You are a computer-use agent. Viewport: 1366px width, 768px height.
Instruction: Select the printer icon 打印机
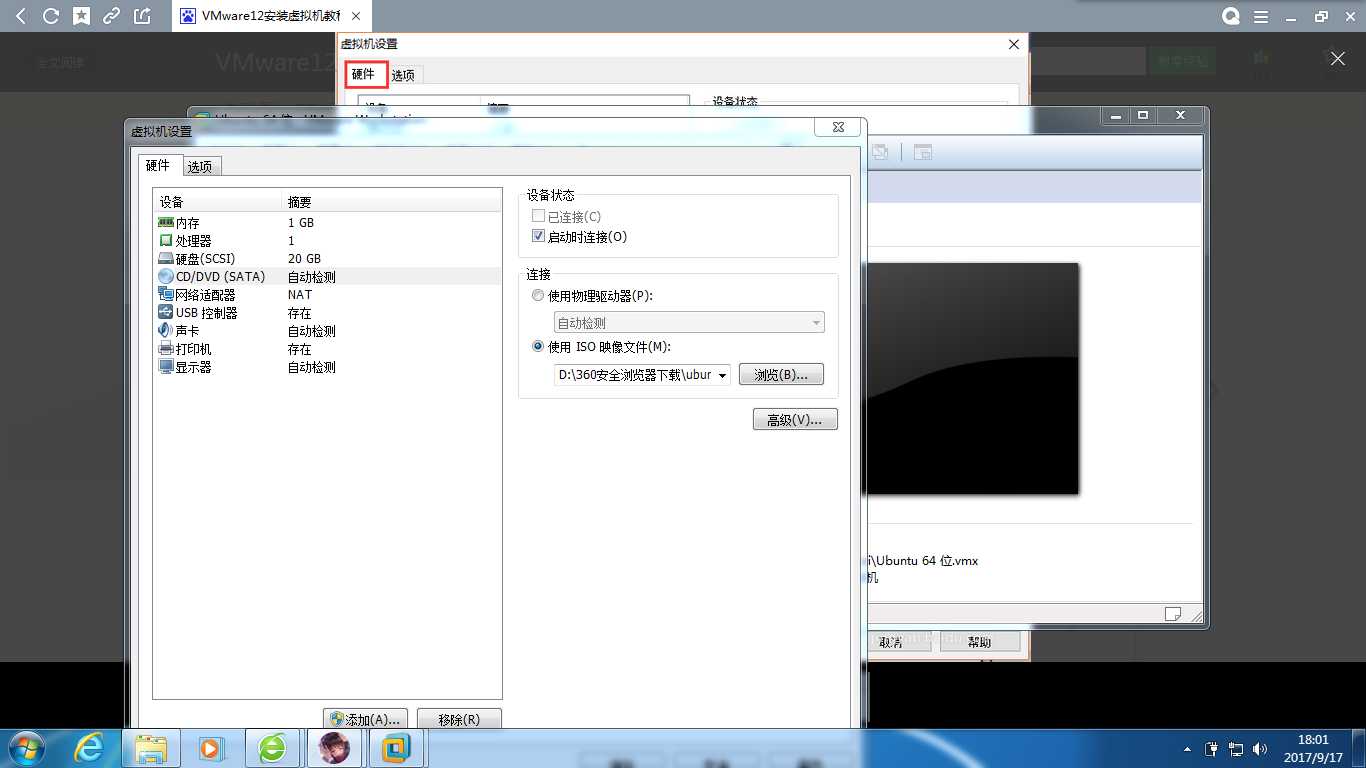[166, 349]
